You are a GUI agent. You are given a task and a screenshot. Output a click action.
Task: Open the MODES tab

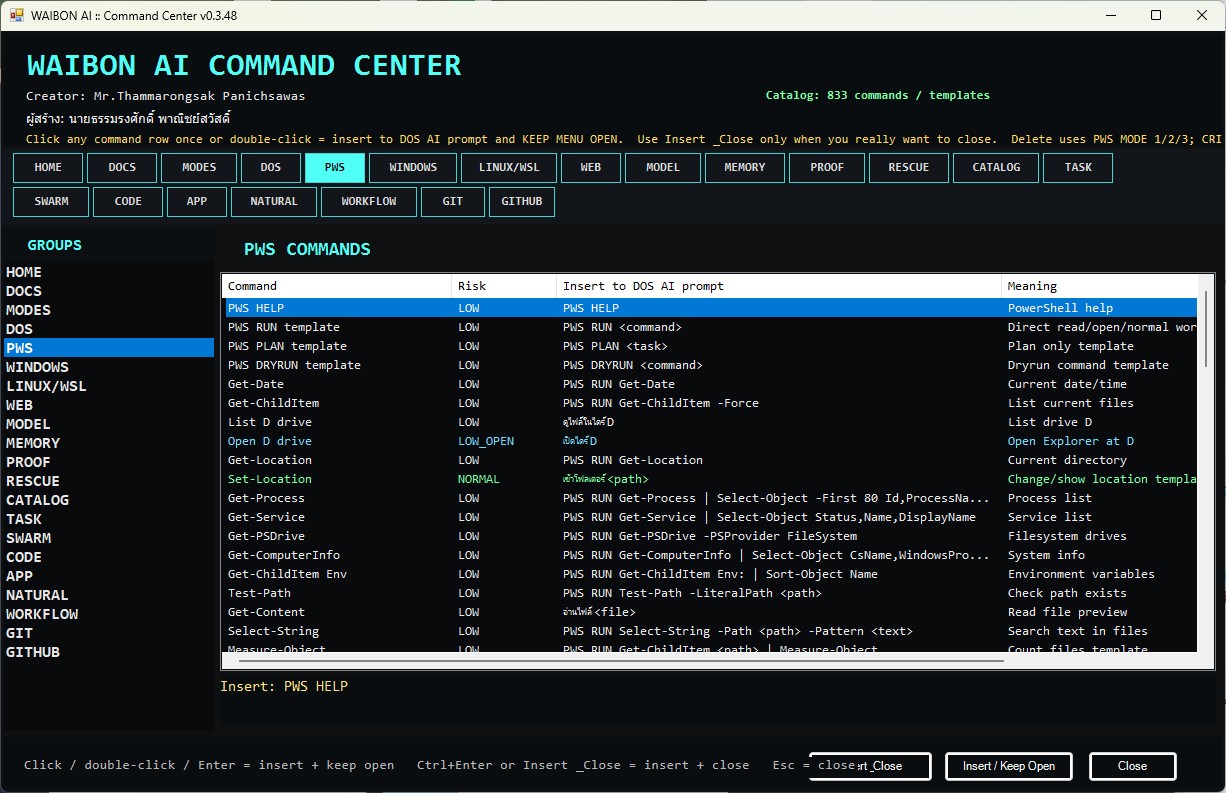tap(199, 168)
